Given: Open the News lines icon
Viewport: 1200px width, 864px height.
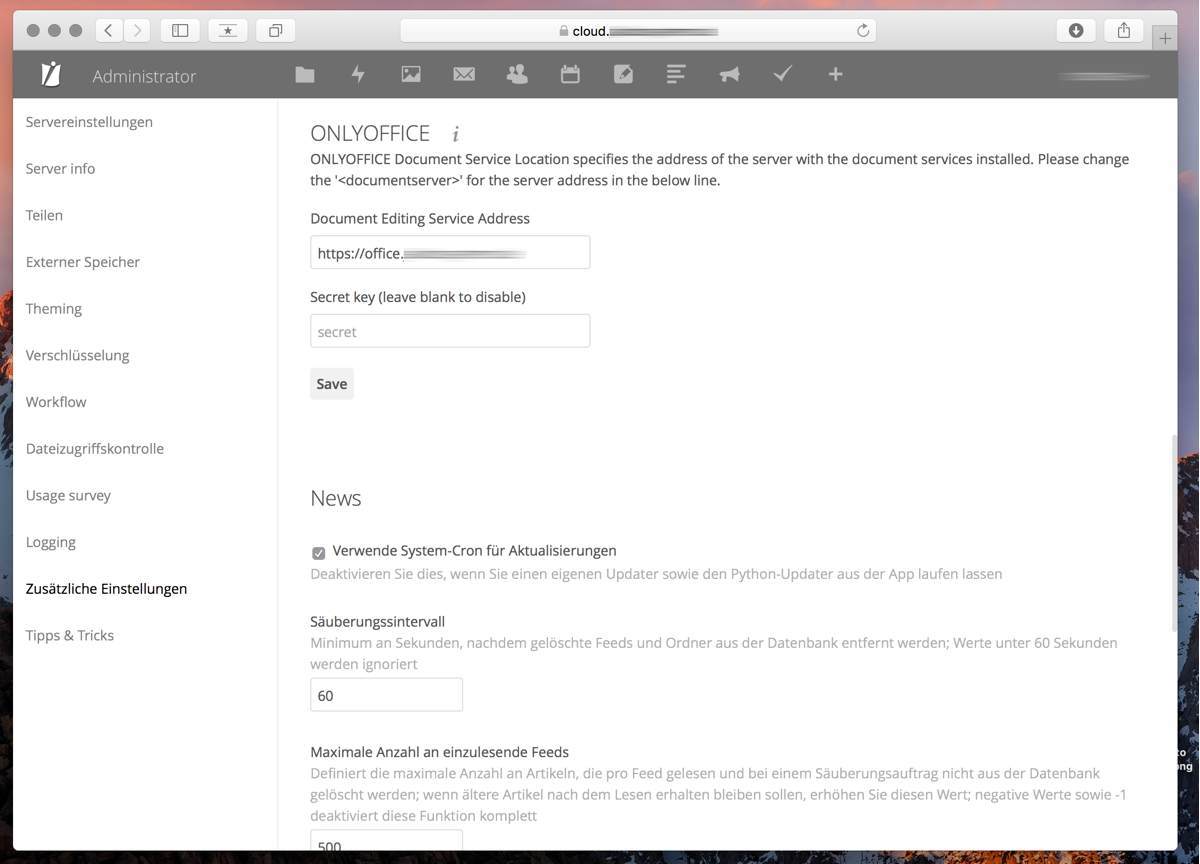Looking at the screenshot, I should point(676,74).
